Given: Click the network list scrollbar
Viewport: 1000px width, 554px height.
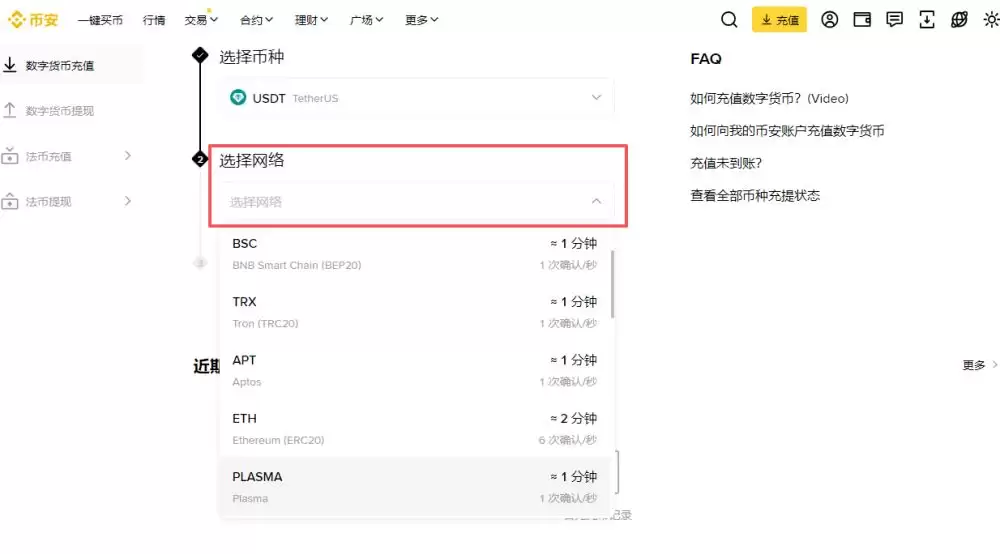Looking at the screenshot, I should [612, 284].
